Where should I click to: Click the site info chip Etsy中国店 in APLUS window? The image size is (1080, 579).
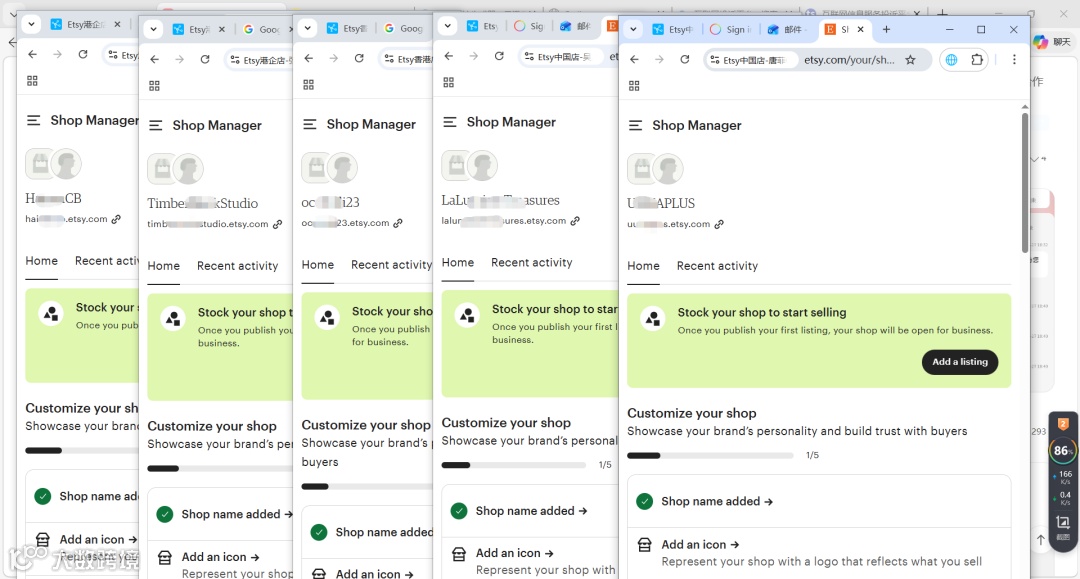(751, 60)
